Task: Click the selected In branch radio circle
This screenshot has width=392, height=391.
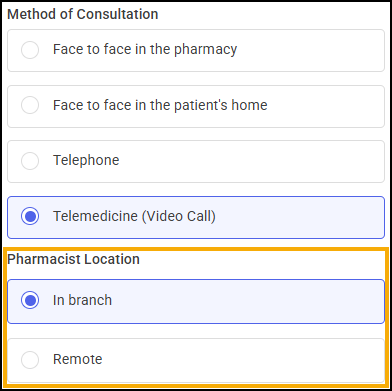Action: [x=30, y=301]
